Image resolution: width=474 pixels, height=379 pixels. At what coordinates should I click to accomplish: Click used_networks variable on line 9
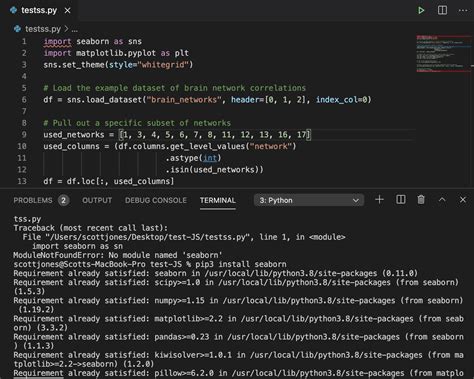pyautogui.click(x=74, y=135)
